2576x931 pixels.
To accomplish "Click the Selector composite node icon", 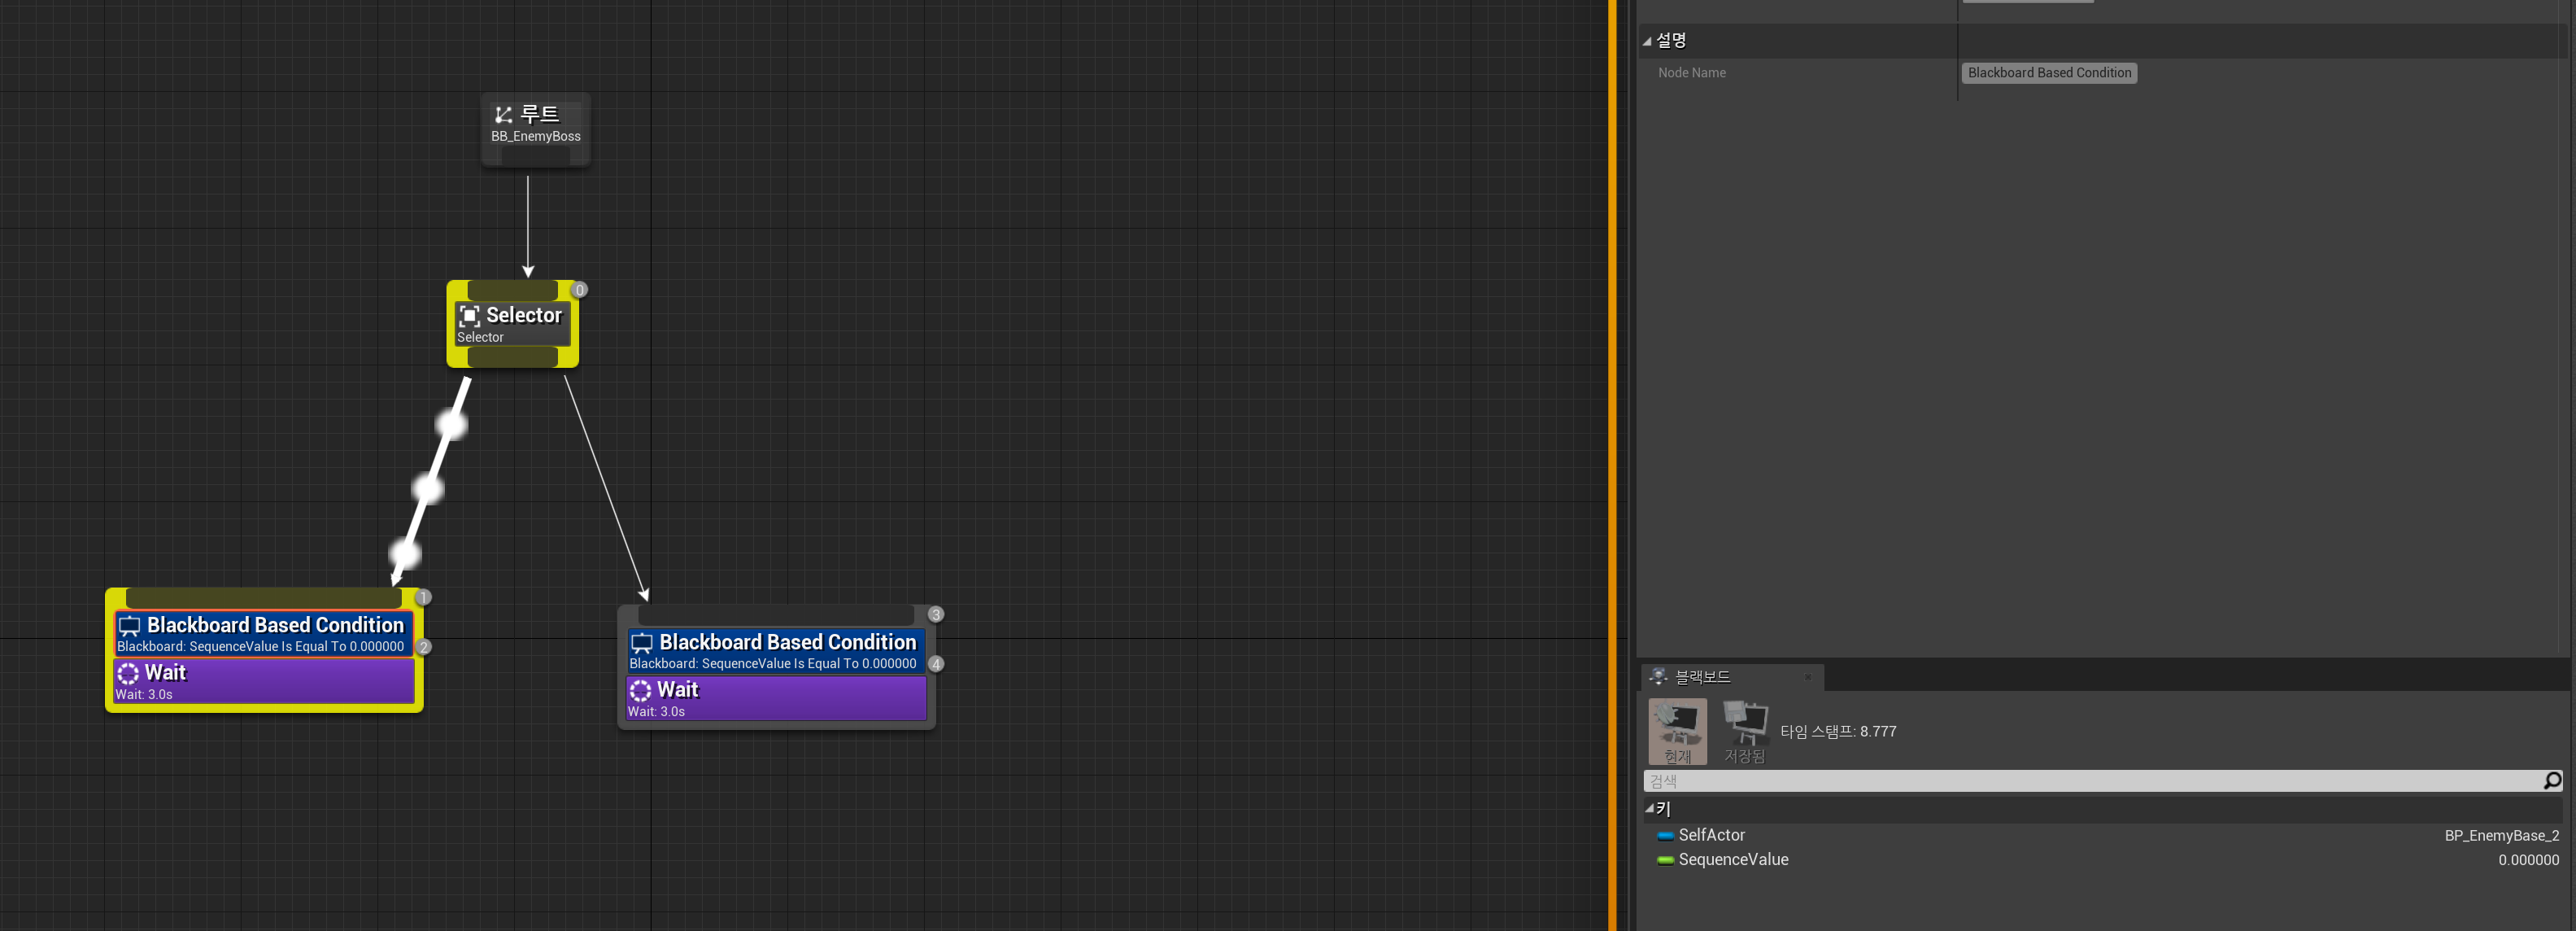I will click(470, 316).
